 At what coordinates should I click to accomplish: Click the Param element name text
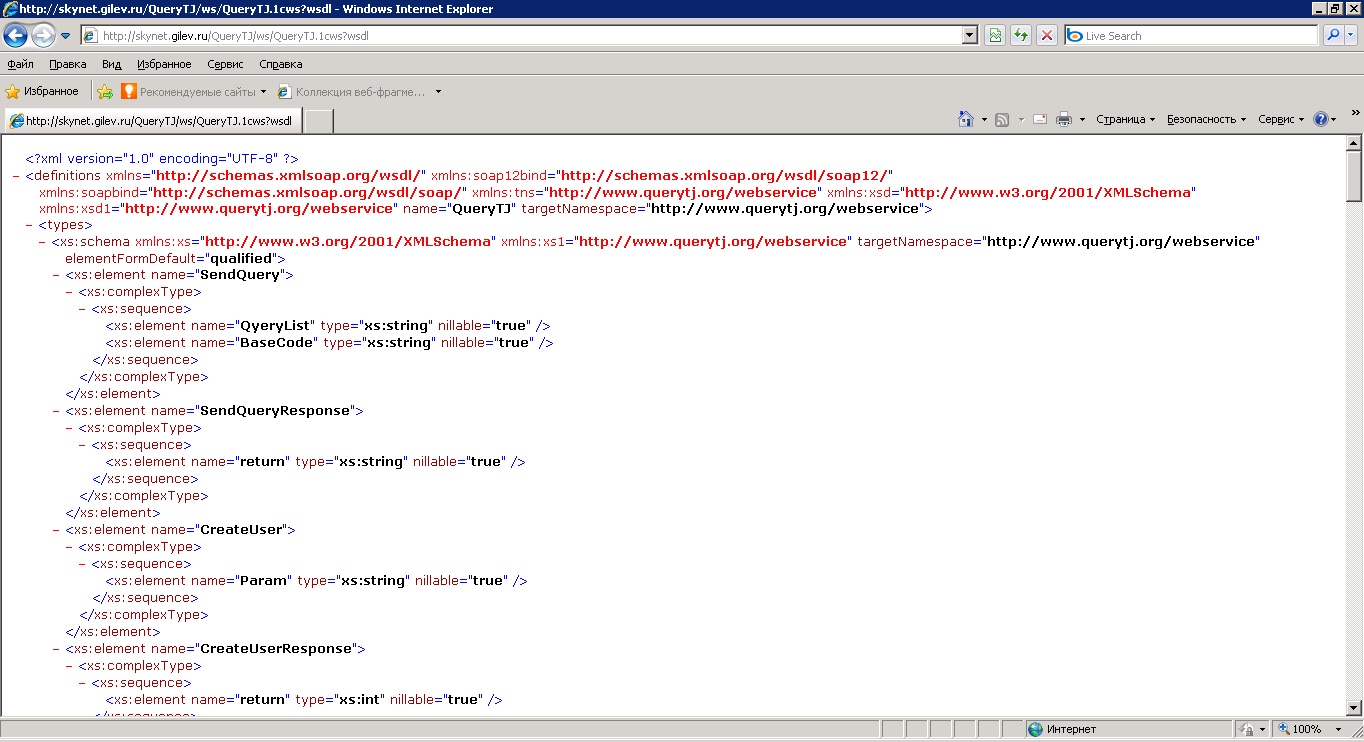(264, 581)
